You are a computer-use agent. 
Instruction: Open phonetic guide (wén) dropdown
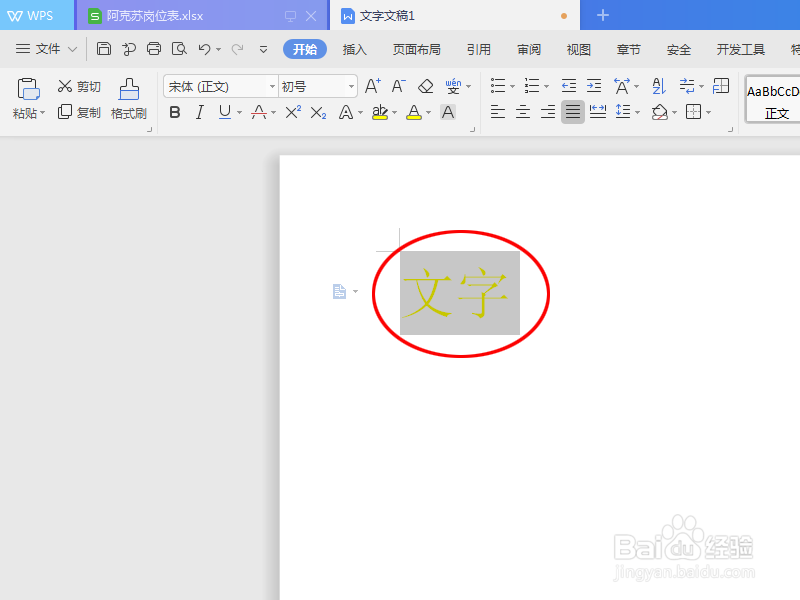click(468, 86)
